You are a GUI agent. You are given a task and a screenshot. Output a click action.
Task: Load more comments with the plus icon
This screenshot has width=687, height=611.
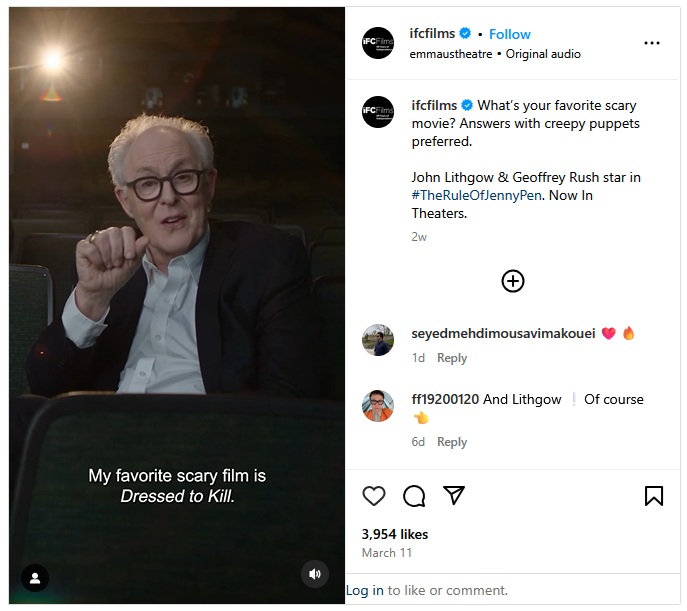tap(512, 281)
